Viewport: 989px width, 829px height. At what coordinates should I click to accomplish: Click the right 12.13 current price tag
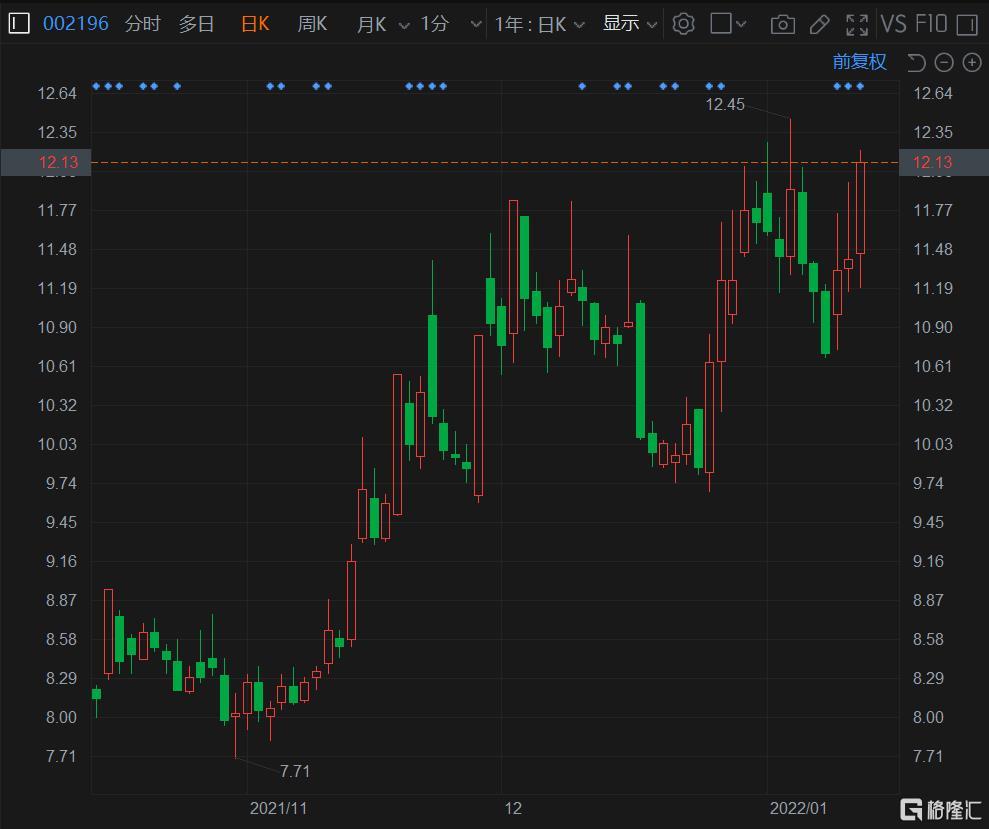coord(944,162)
